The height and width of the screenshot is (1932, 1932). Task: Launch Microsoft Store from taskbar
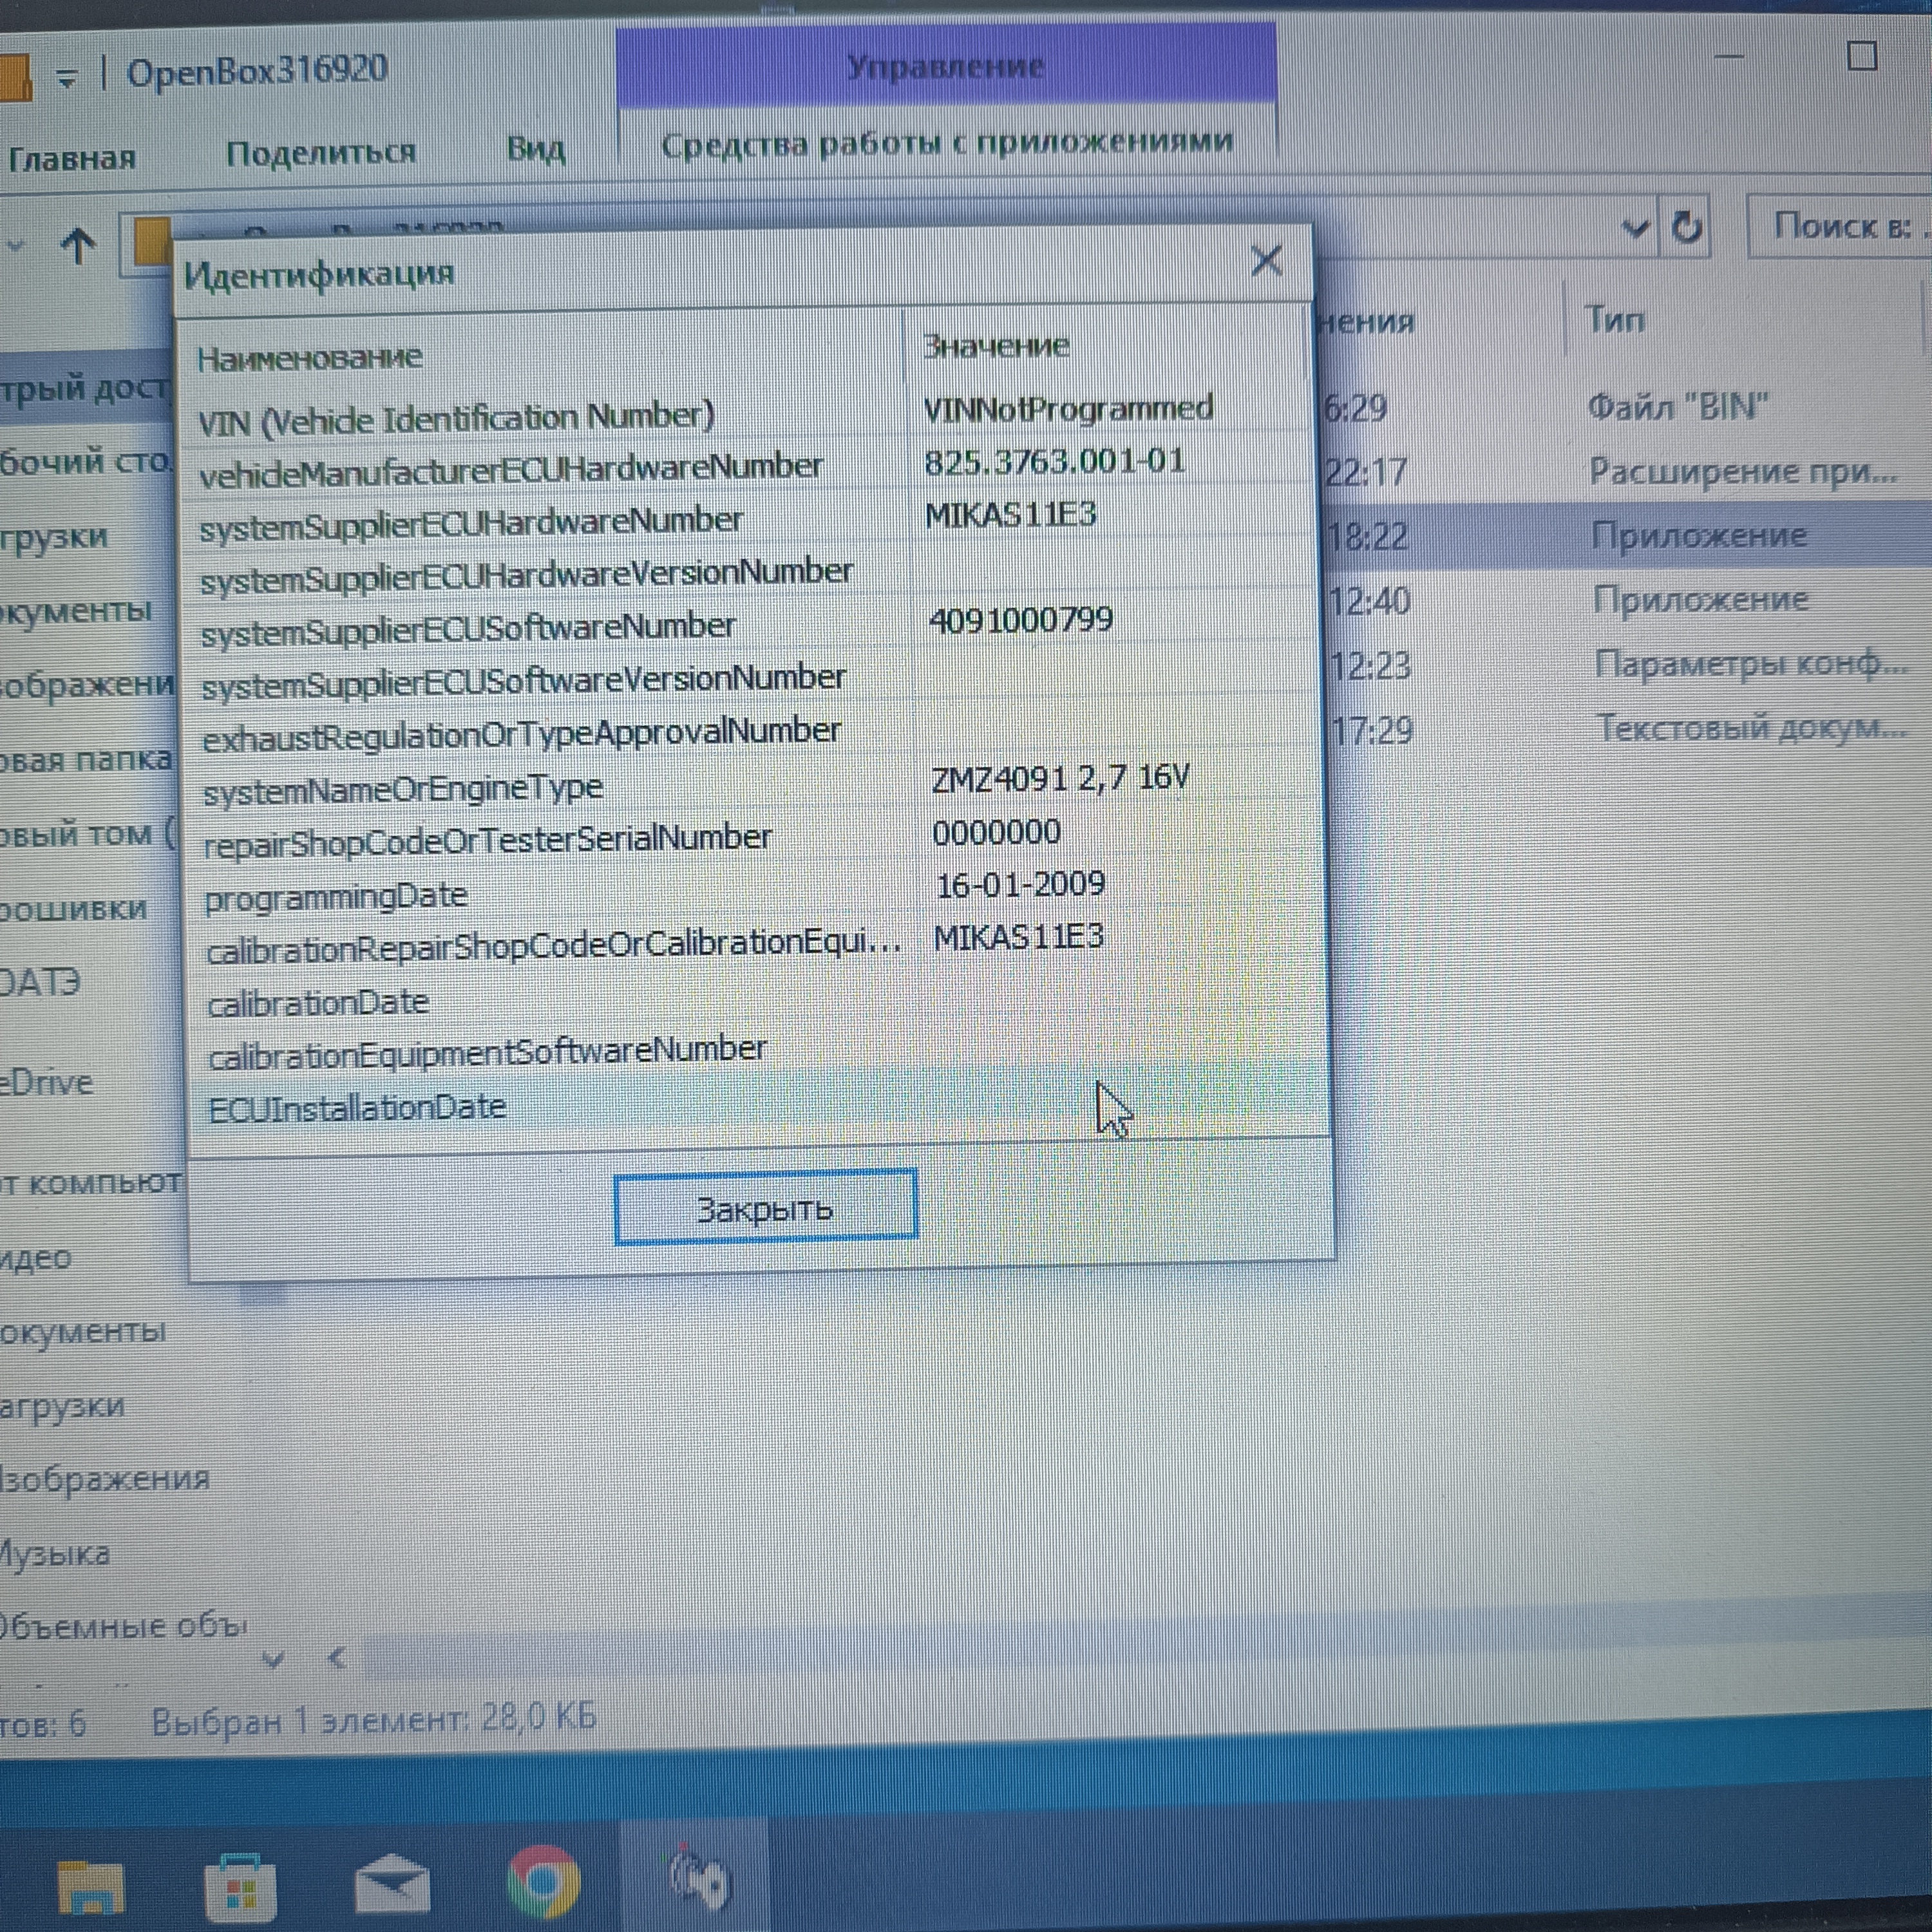tap(240, 1884)
